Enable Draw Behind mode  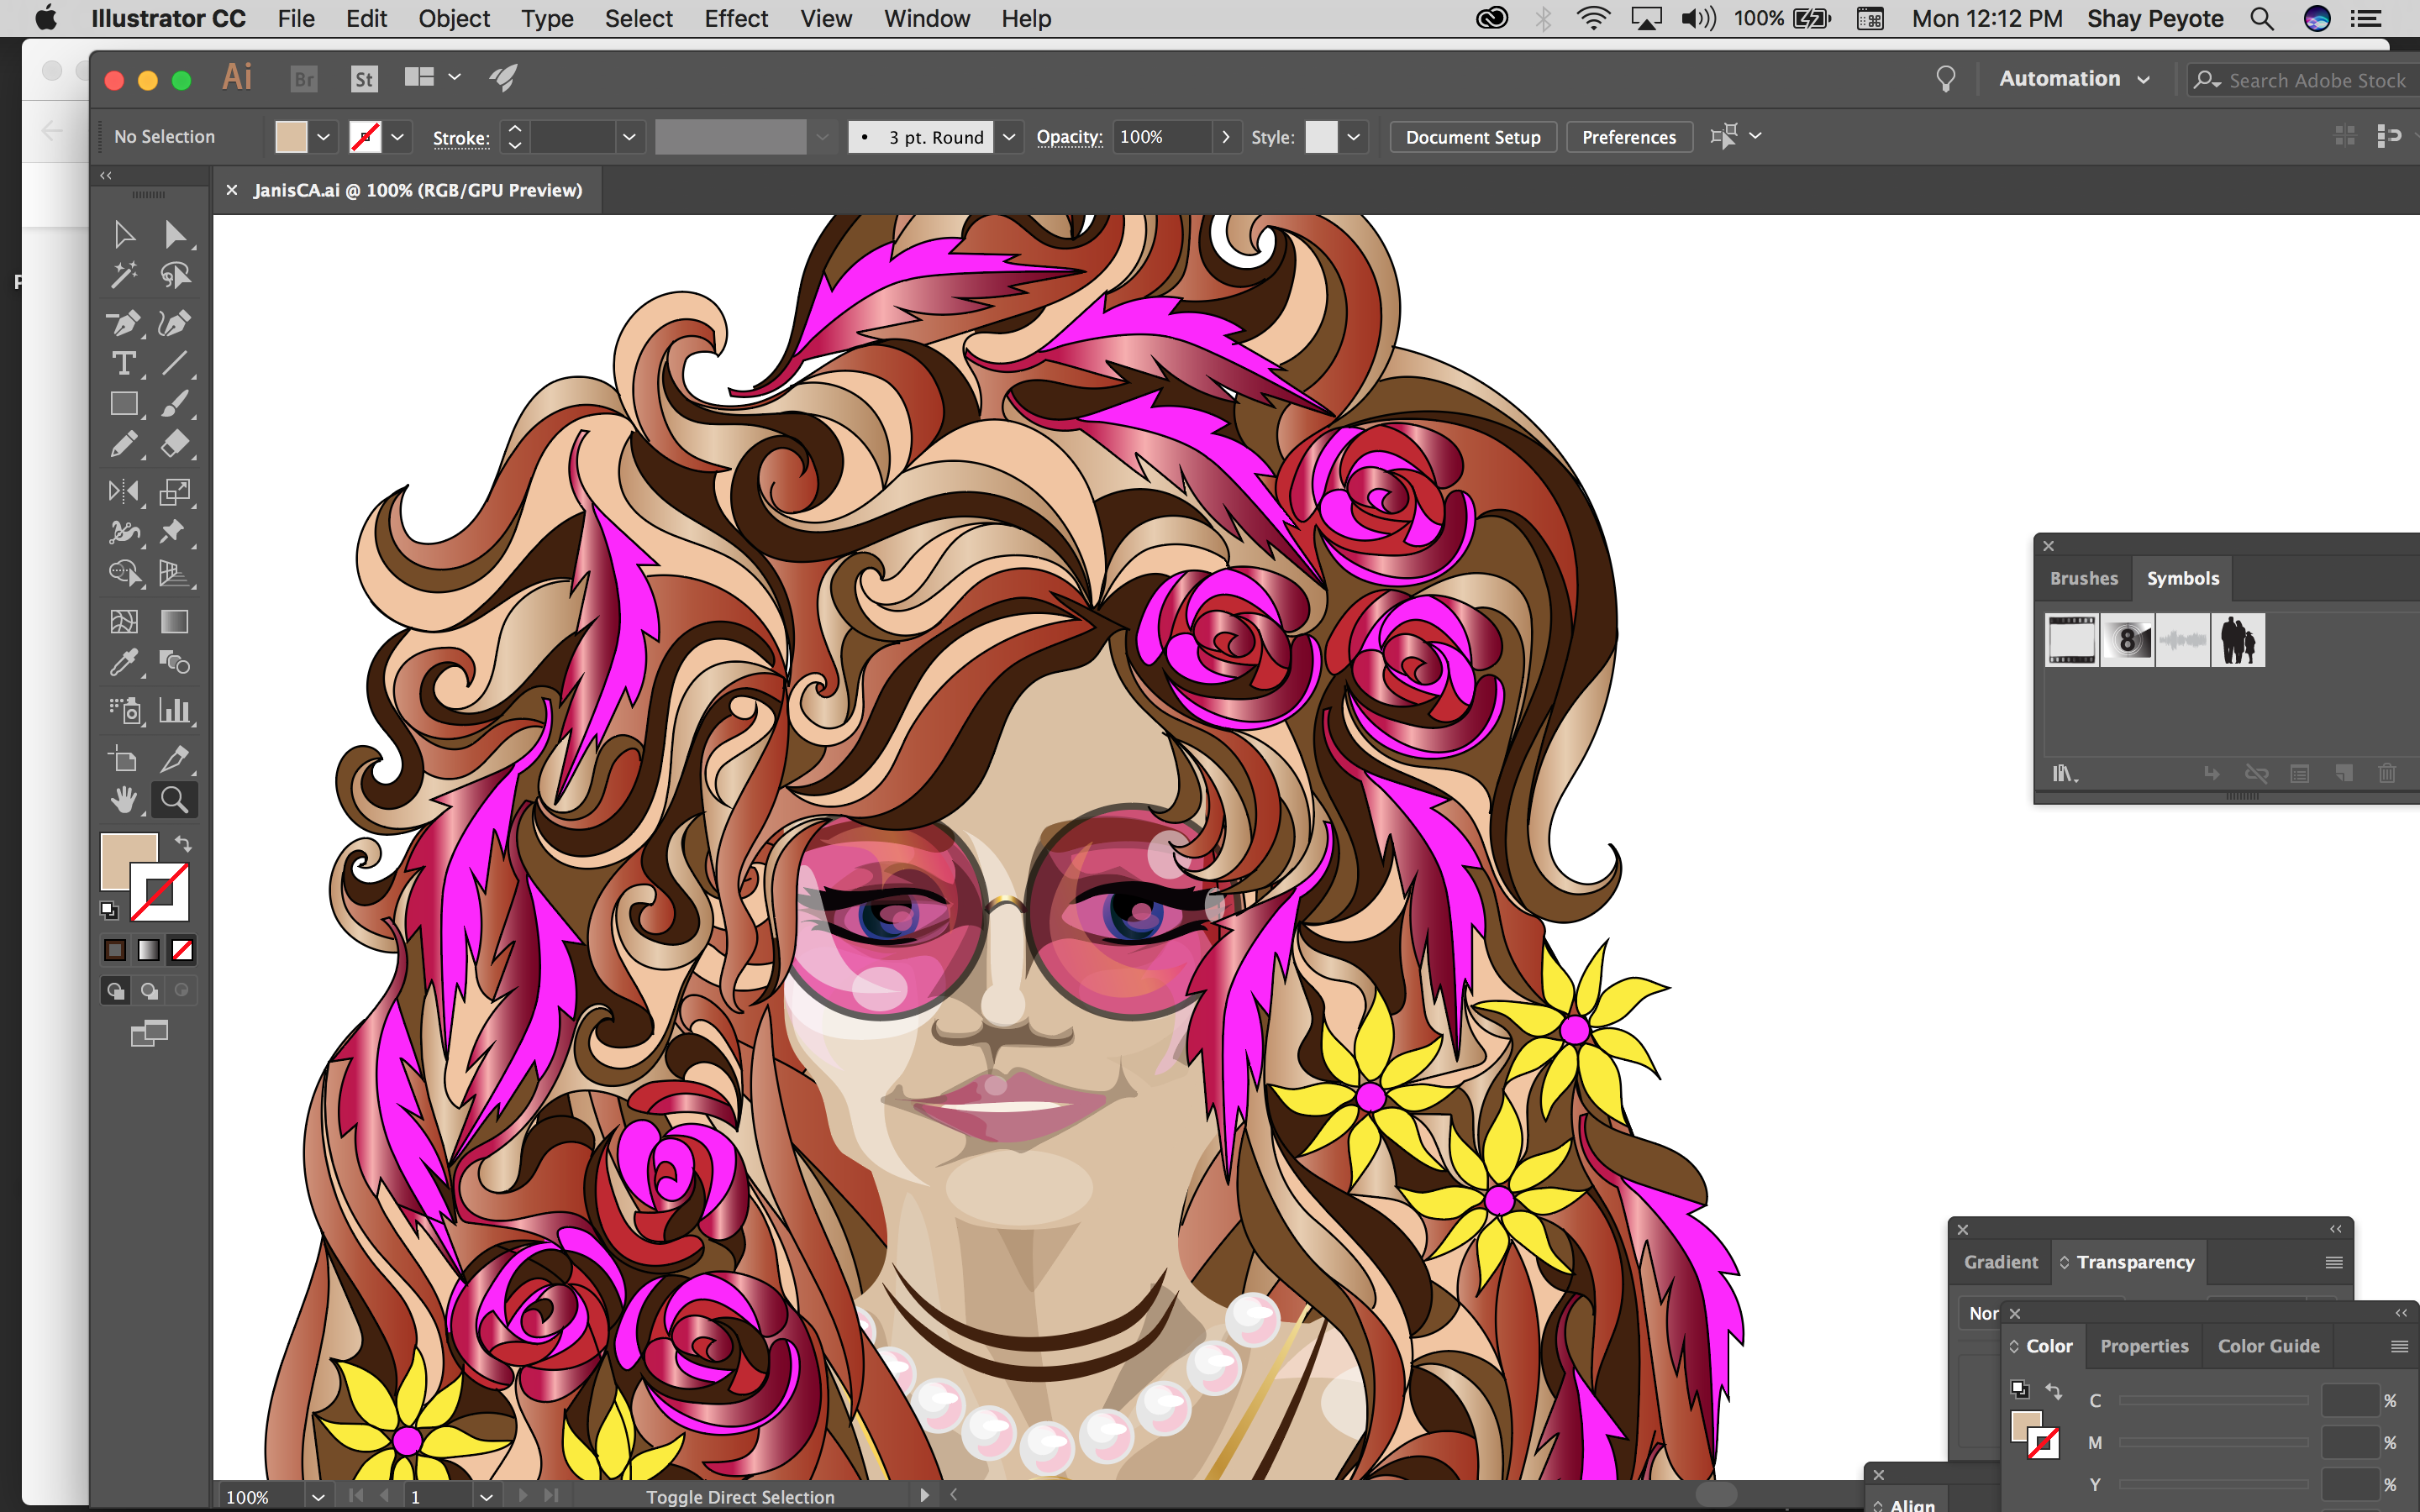click(x=149, y=991)
